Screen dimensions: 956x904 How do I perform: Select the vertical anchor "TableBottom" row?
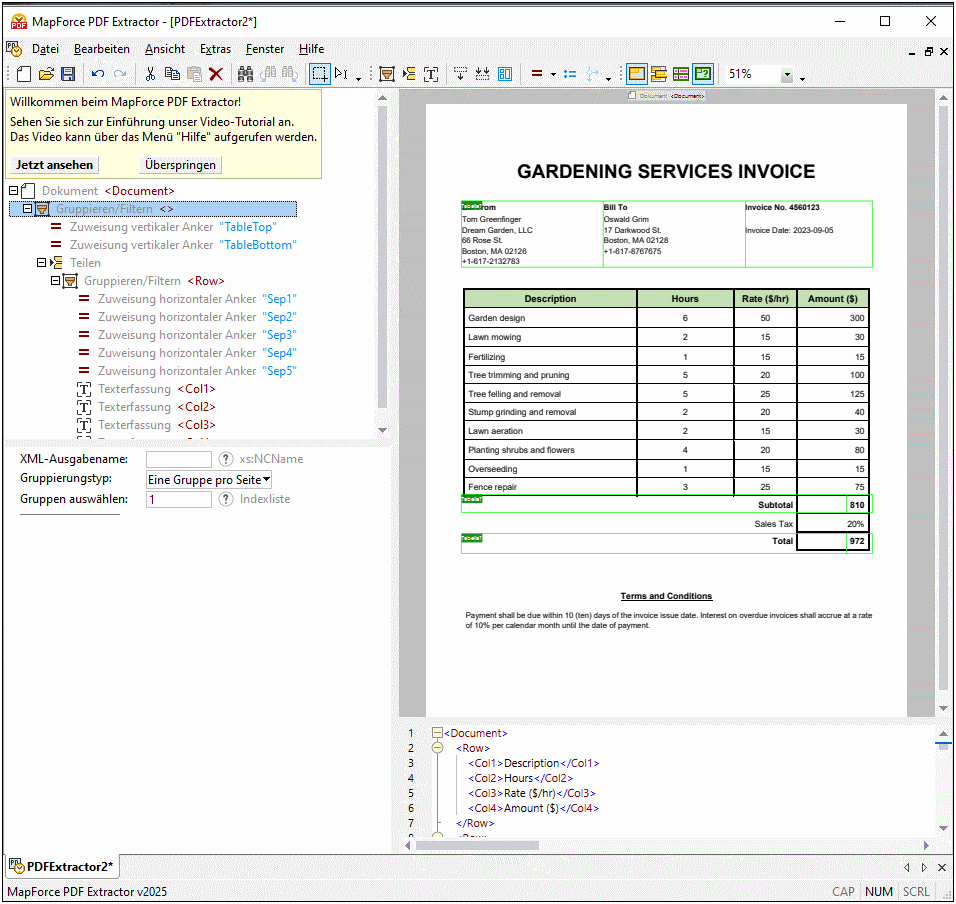coord(173,244)
